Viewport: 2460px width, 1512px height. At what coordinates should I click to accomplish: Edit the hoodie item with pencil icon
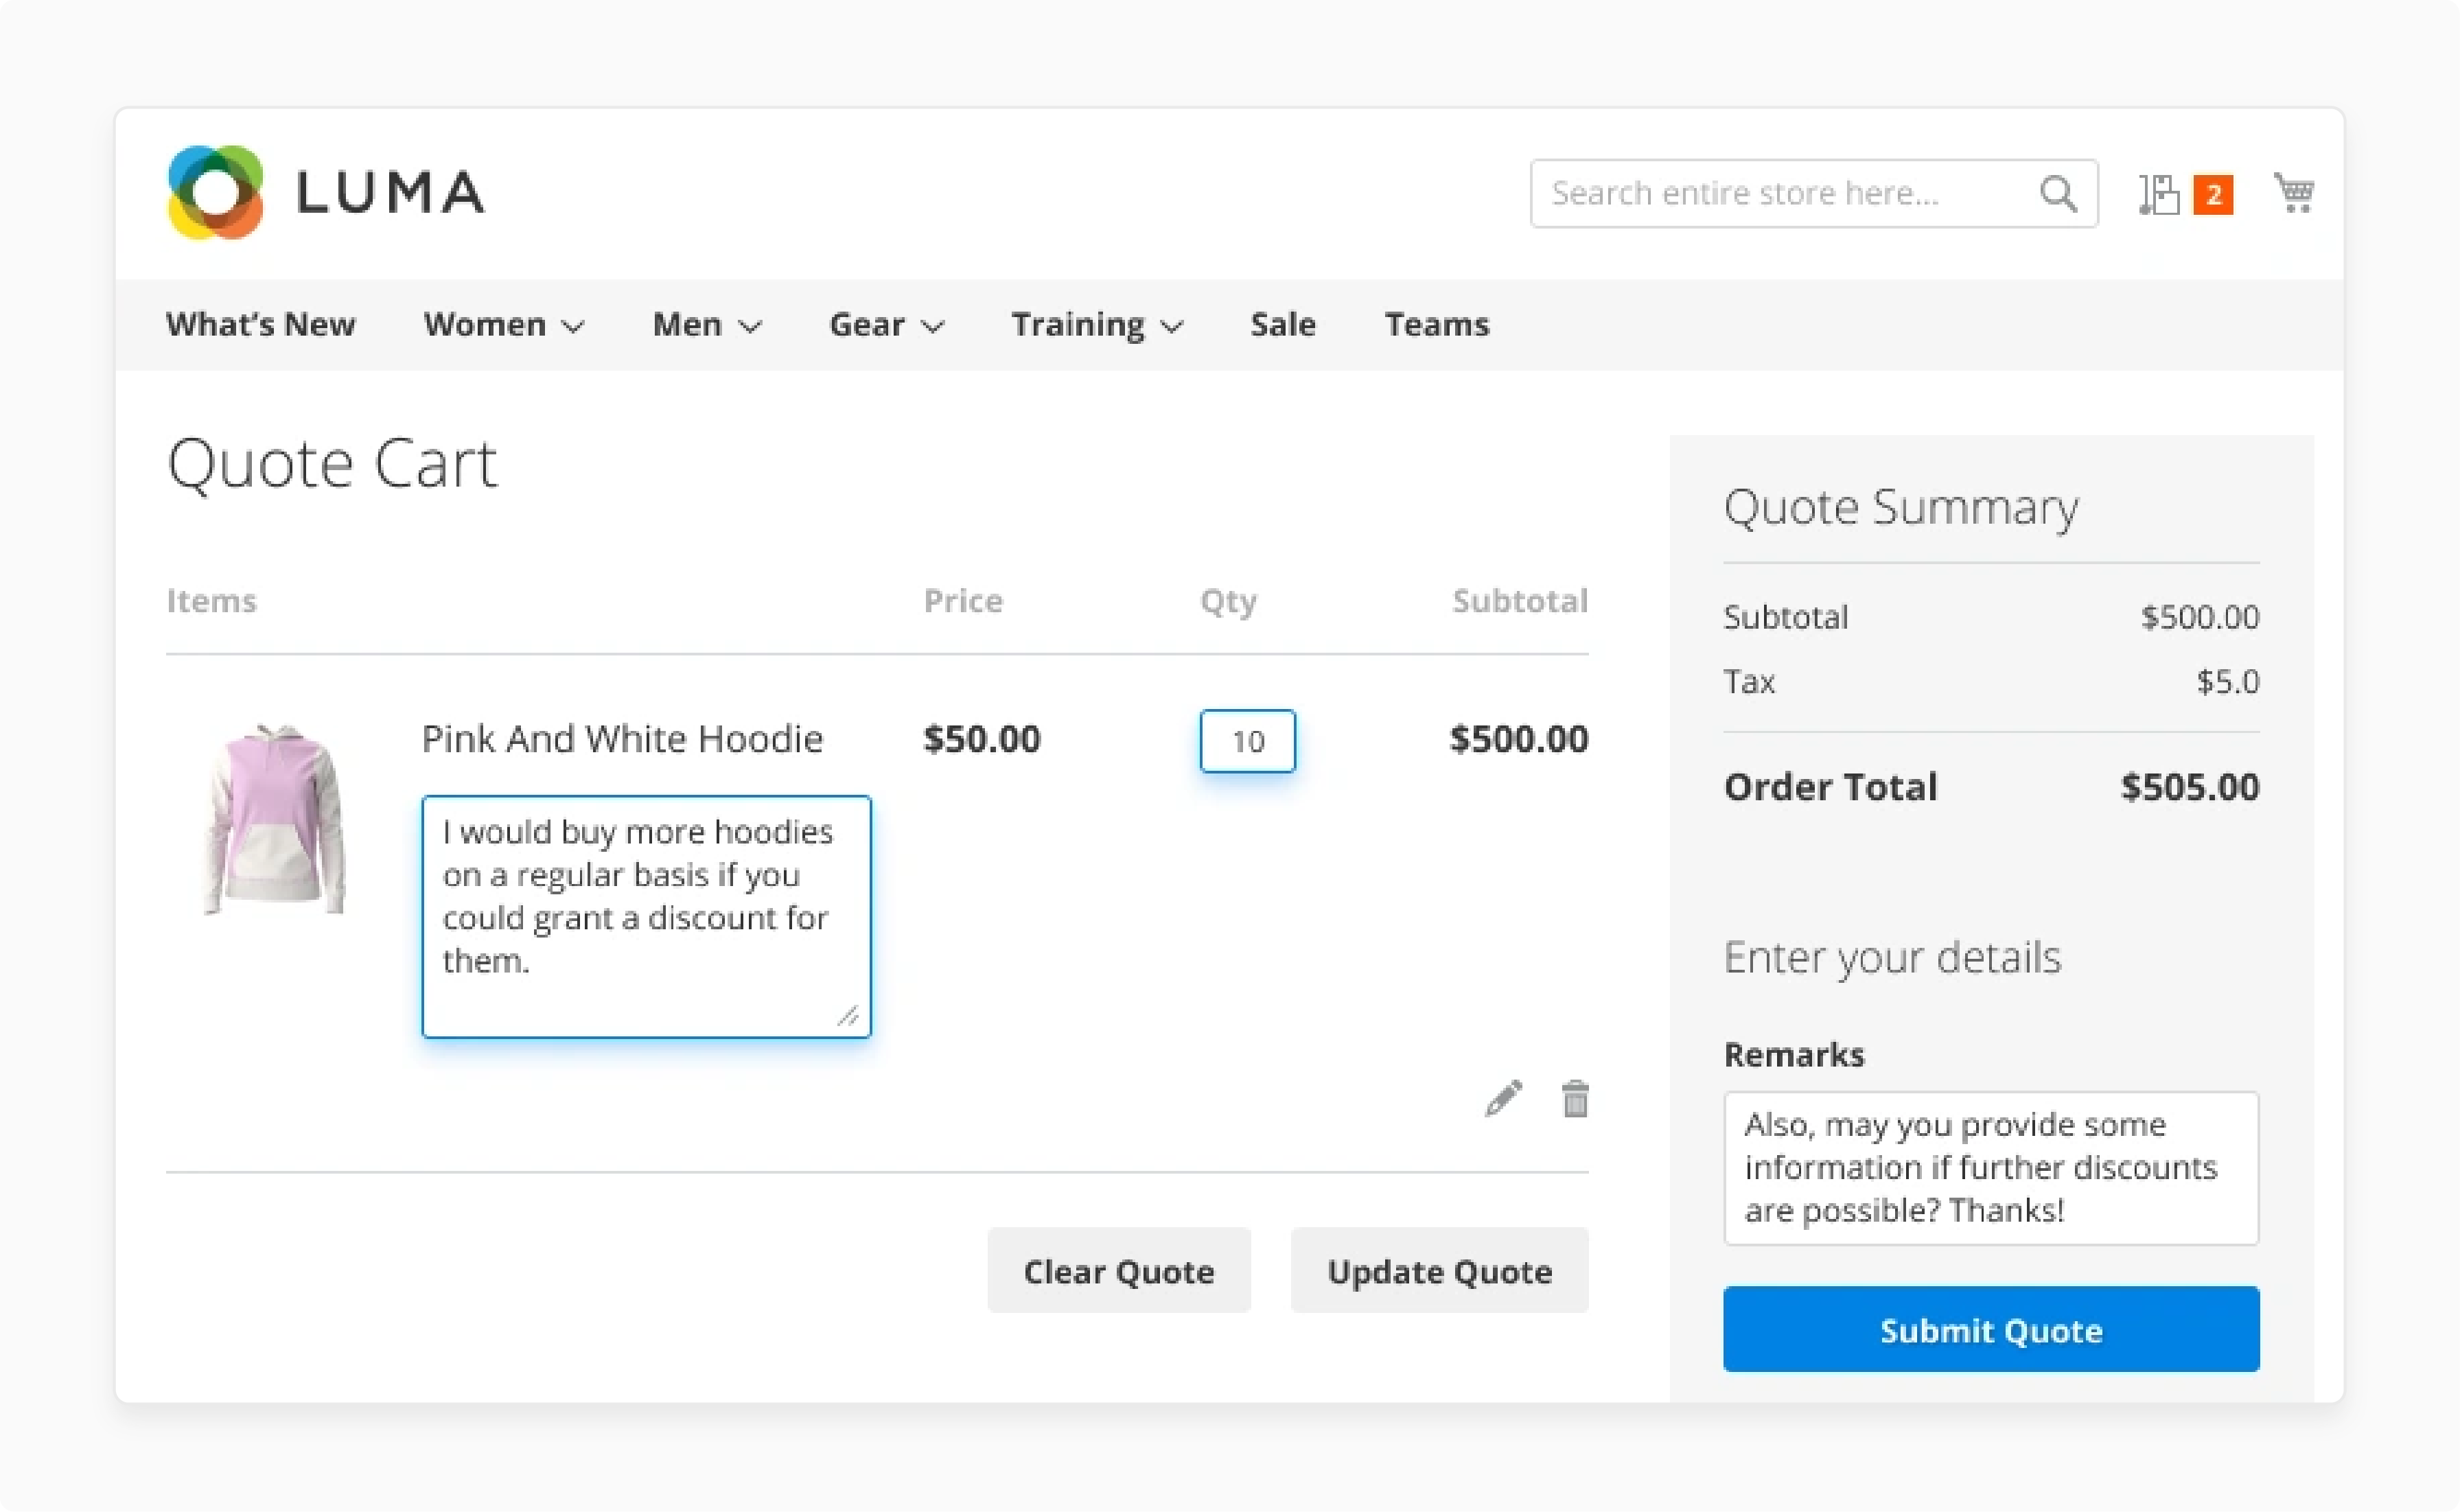[1503, 1098]
